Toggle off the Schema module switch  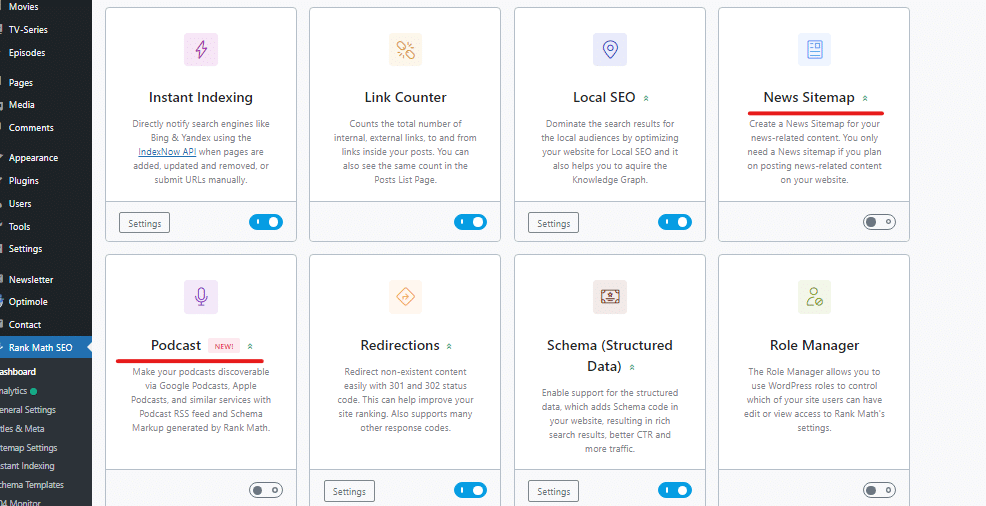click(675, 490)
